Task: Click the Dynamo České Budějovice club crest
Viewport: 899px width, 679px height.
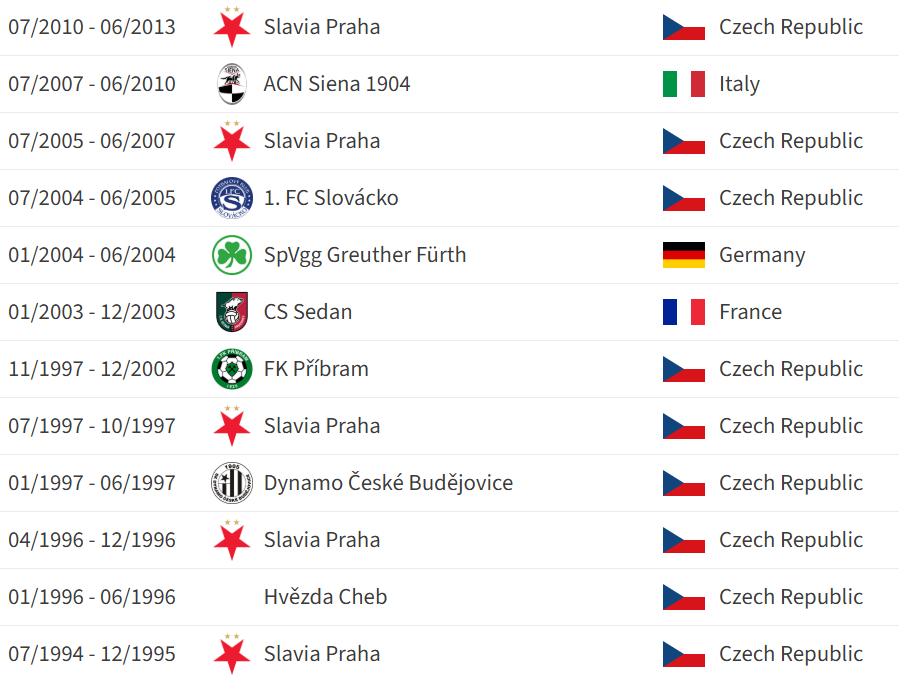Action: coord(232,483)
